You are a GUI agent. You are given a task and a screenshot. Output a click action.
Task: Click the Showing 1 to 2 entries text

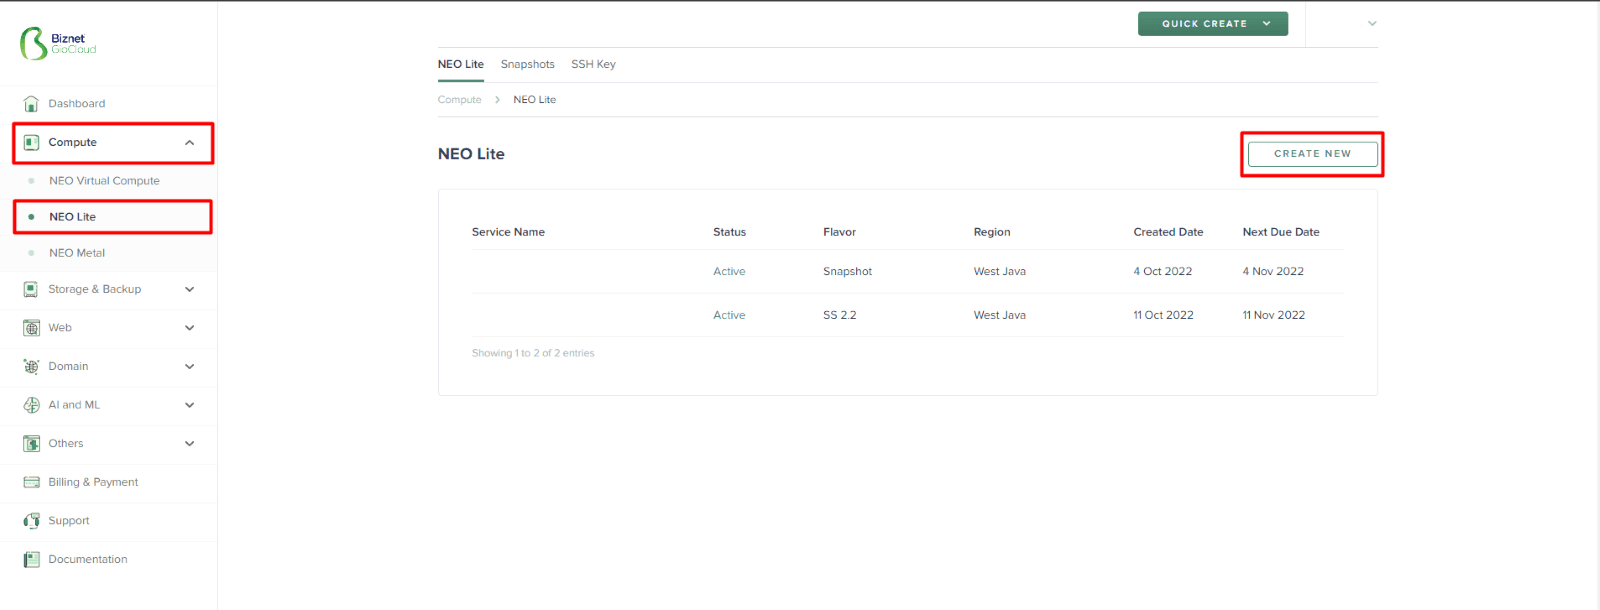pos(533,353)
